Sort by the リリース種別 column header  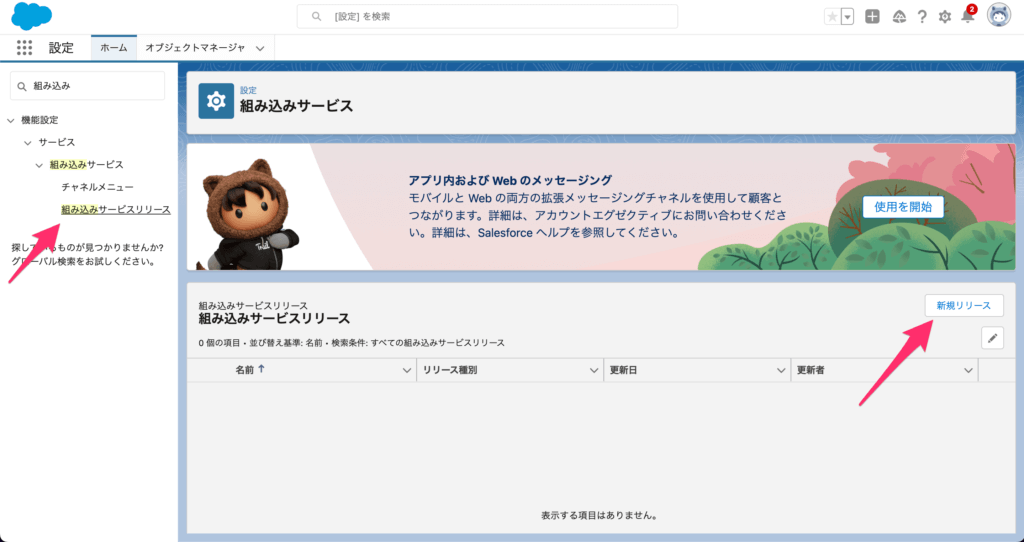450,370
